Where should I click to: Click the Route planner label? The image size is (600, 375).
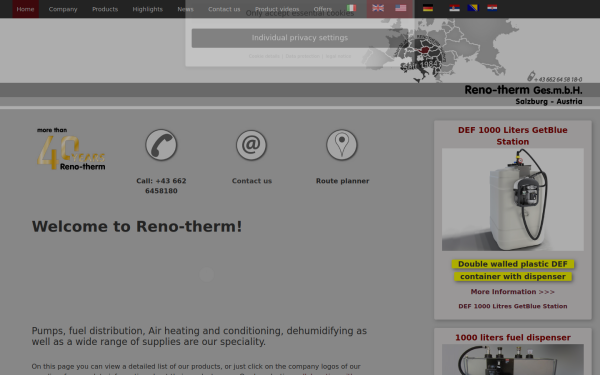click(x=342, y=181)
